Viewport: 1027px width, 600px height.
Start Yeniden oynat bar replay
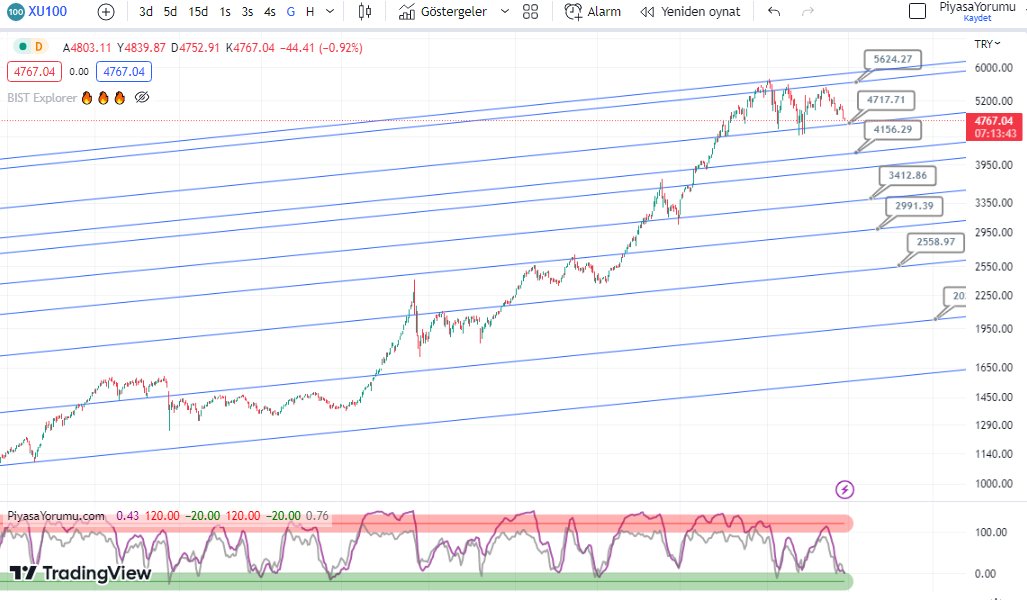tap(690, 12)
